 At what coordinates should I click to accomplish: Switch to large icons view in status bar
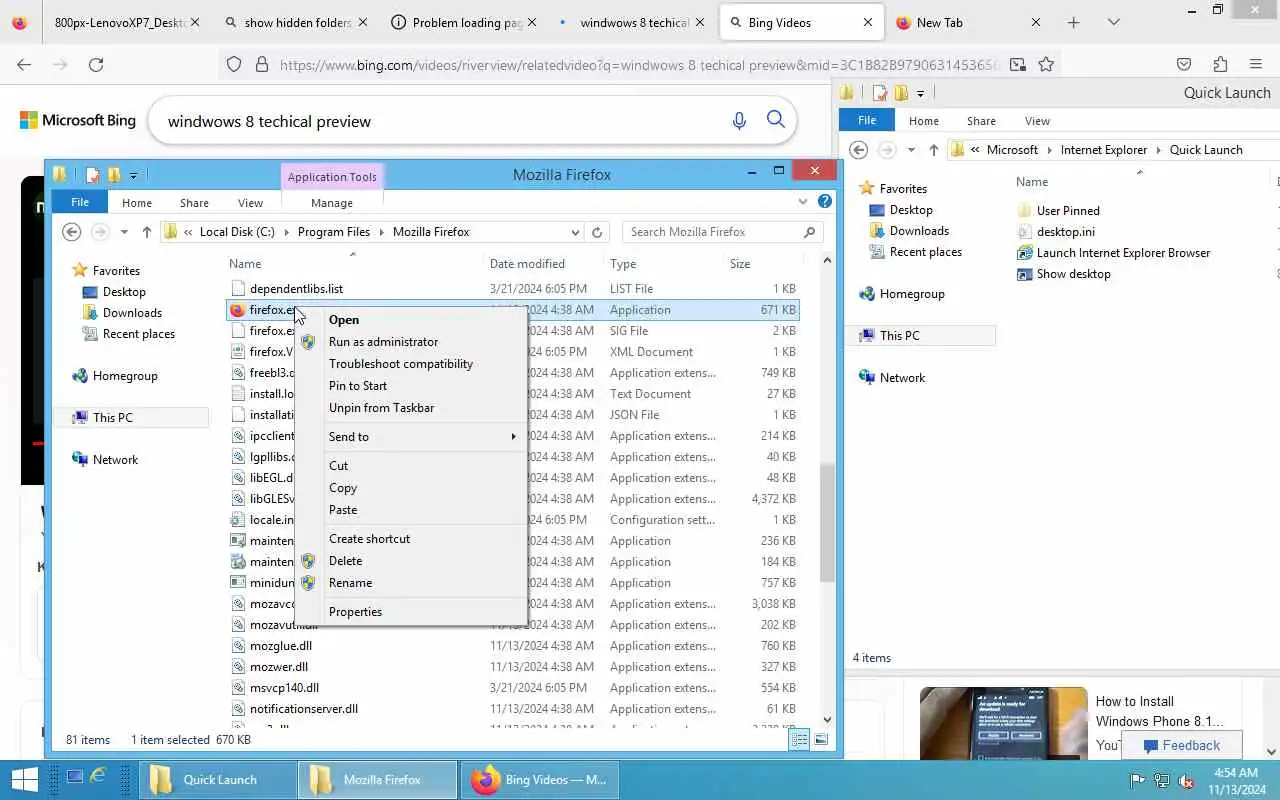click(x=821, y=740)
